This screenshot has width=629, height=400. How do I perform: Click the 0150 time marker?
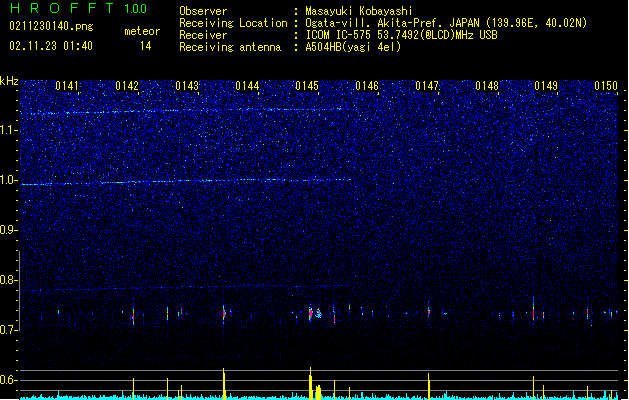tap(606, 86)
